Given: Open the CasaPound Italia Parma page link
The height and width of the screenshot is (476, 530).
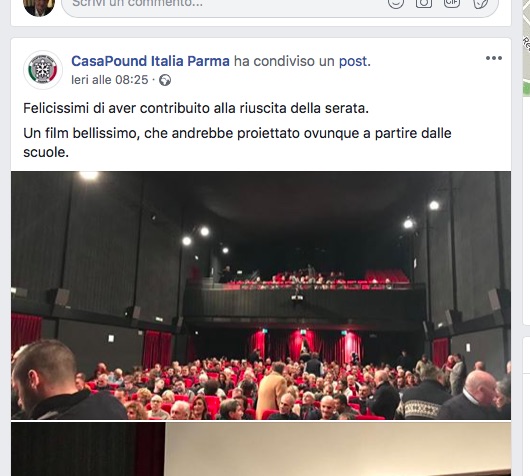Looking at the screenshot, I should click(150, 61).
